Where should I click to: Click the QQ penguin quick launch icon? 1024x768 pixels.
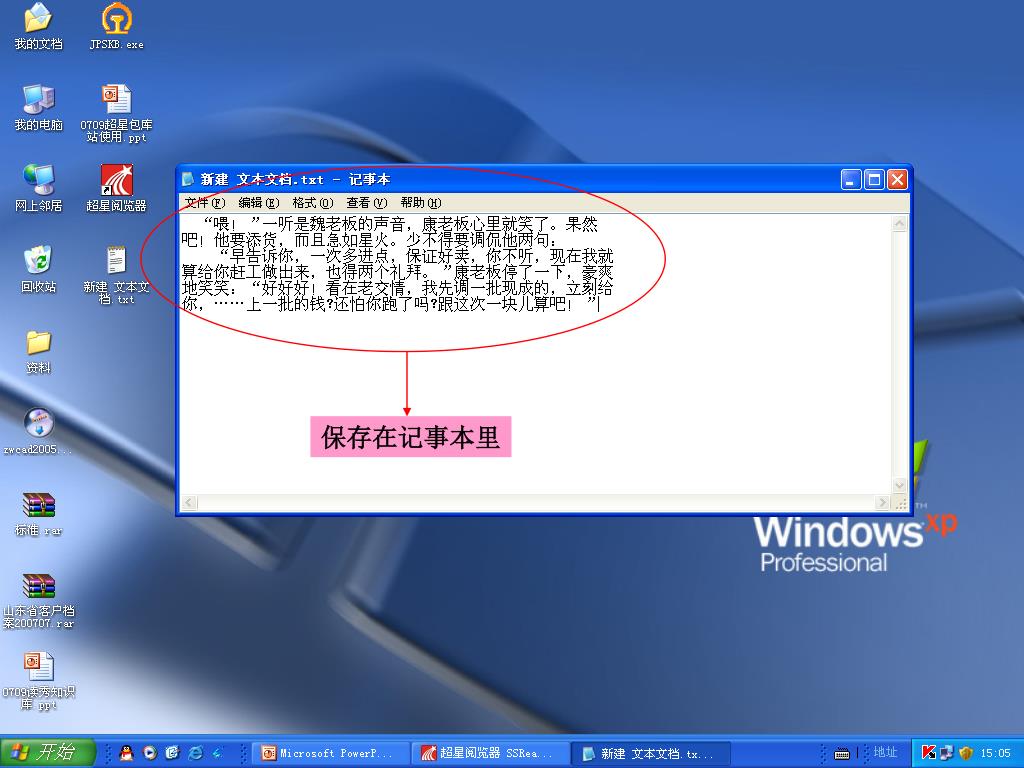pos(126,753)
